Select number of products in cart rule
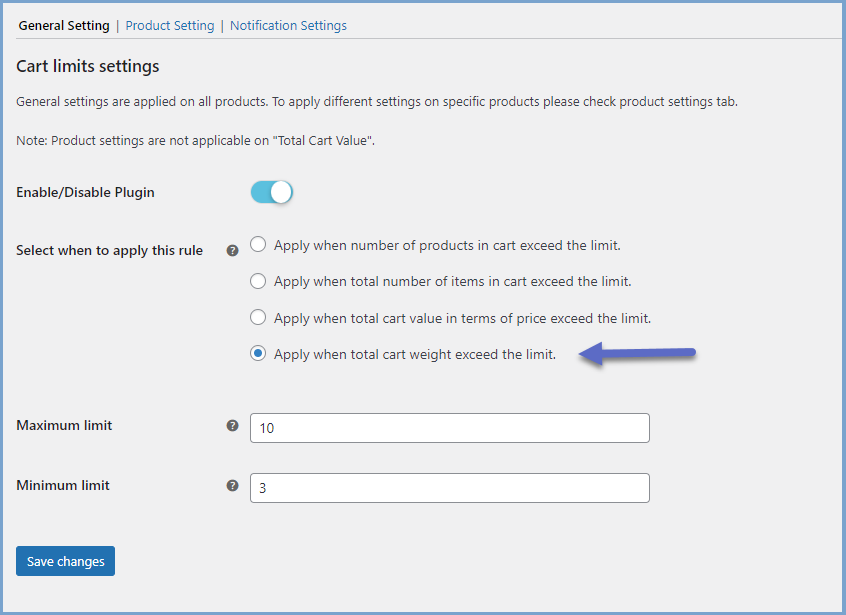The height and width of the screenshot is (615, 846). point(258,245)
